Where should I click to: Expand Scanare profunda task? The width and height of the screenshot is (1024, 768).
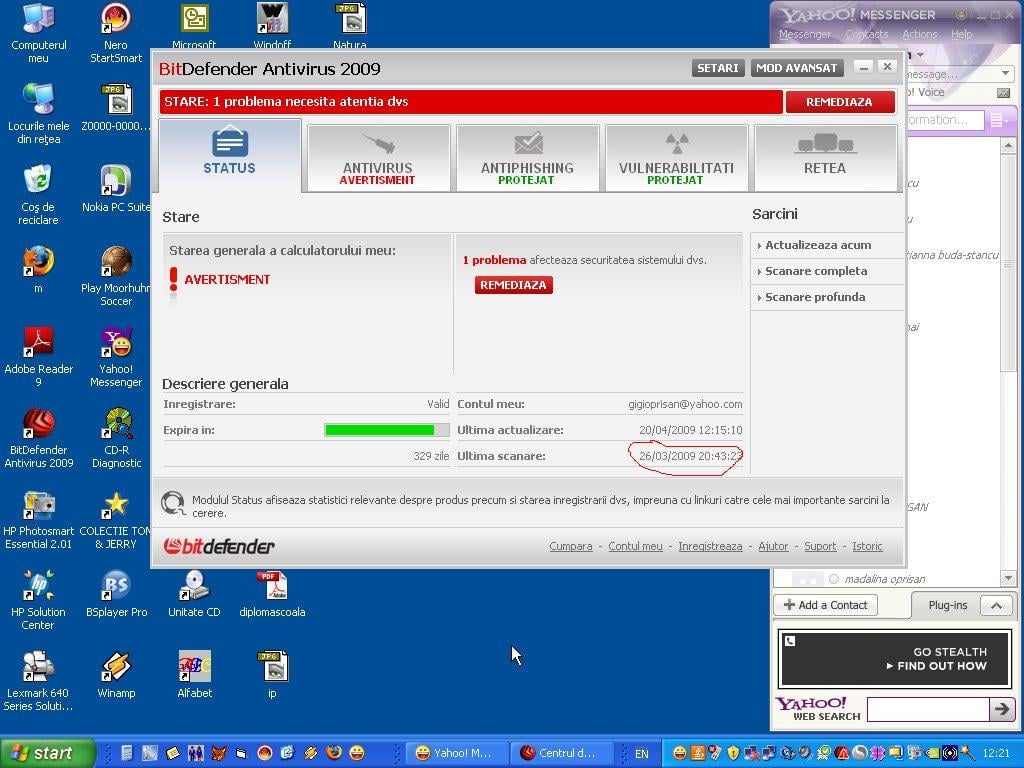(815, 297)
